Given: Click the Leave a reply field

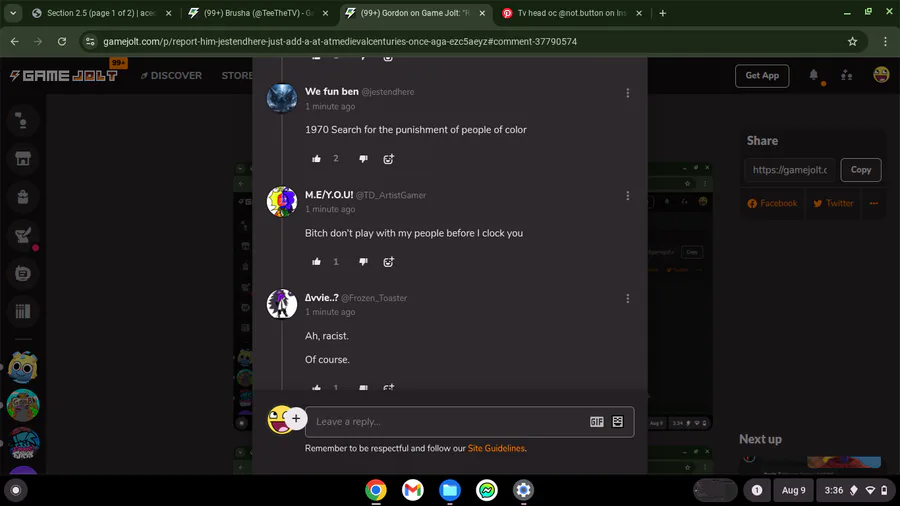Looking at the screenshot, I should click(448, 422).
